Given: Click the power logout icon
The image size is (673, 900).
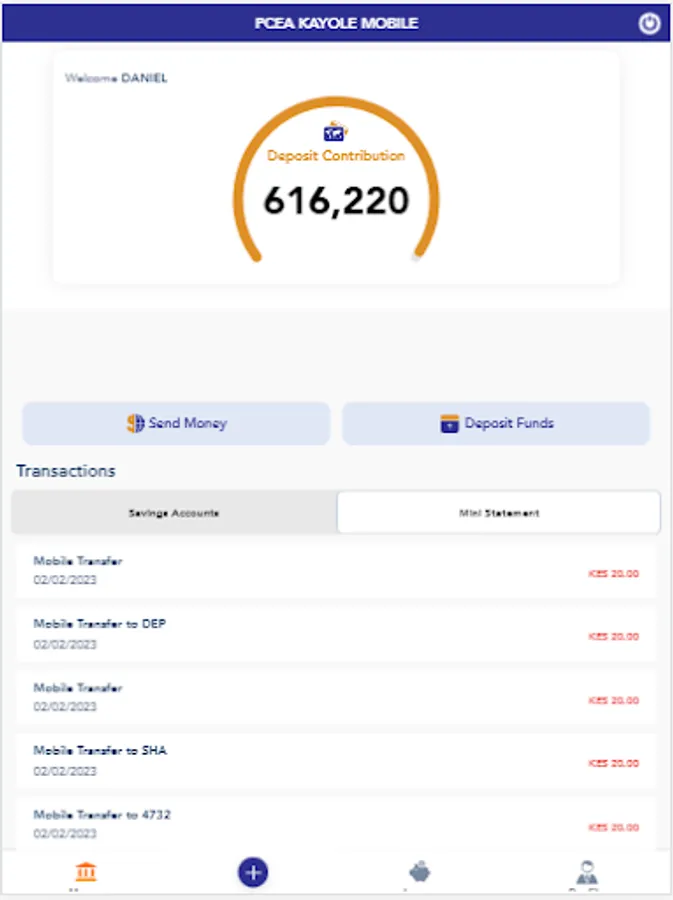Looking at the screenshot, I should click(650, 24).
